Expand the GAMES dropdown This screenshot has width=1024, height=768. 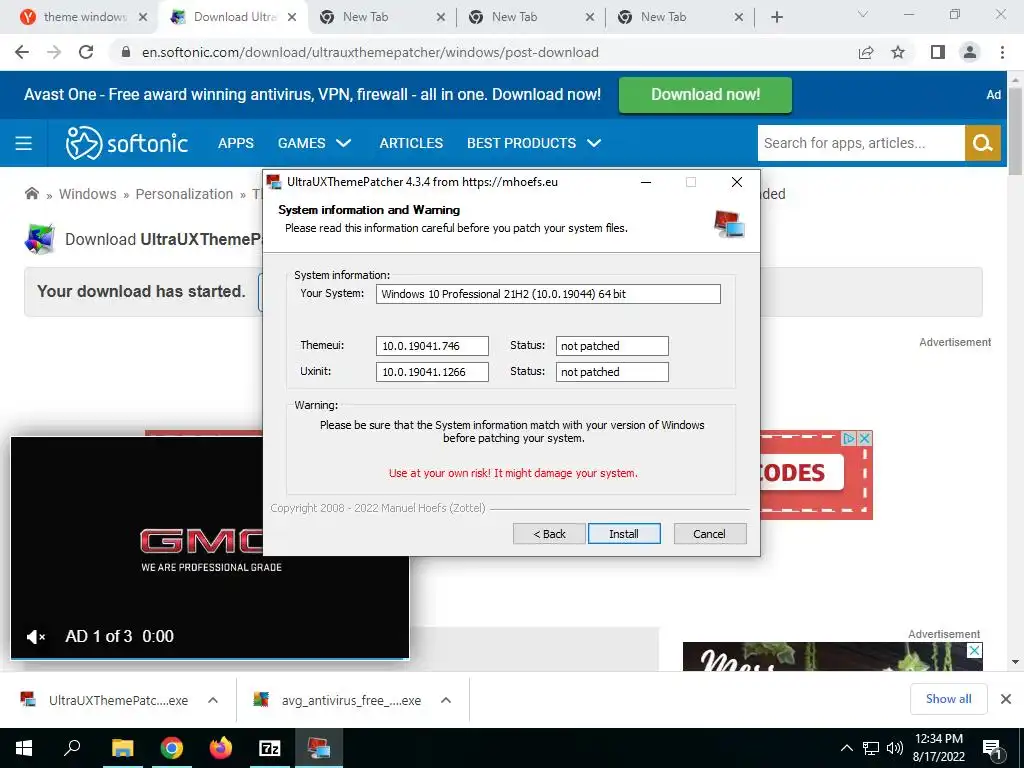pyautogui.click(x=314, y=143)
